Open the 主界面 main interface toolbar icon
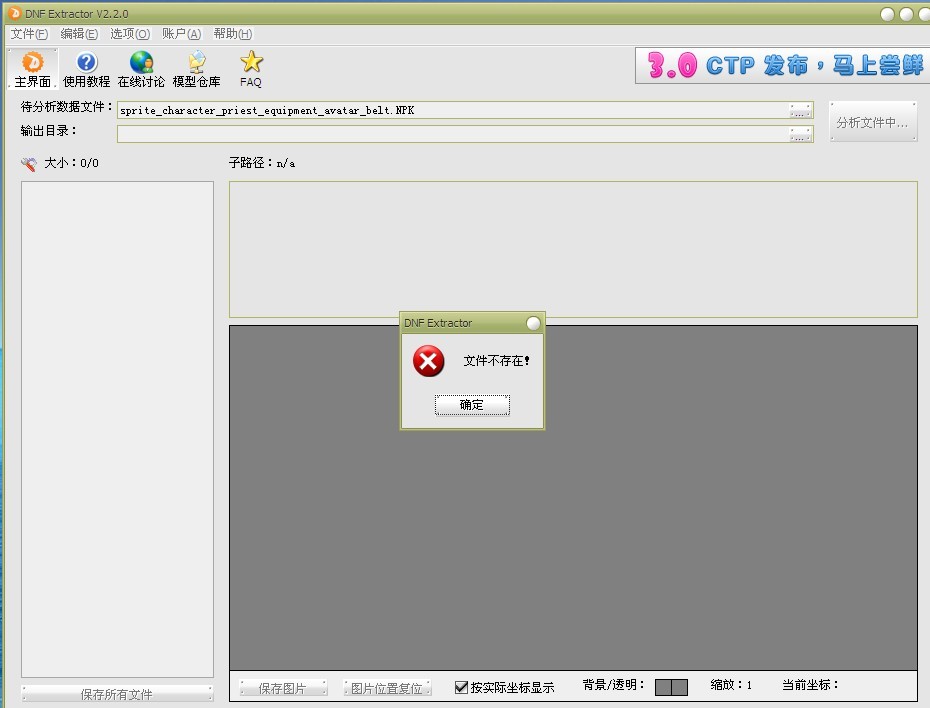The height and width of the screenshot is (708, 930). click(x=33, y=69)
